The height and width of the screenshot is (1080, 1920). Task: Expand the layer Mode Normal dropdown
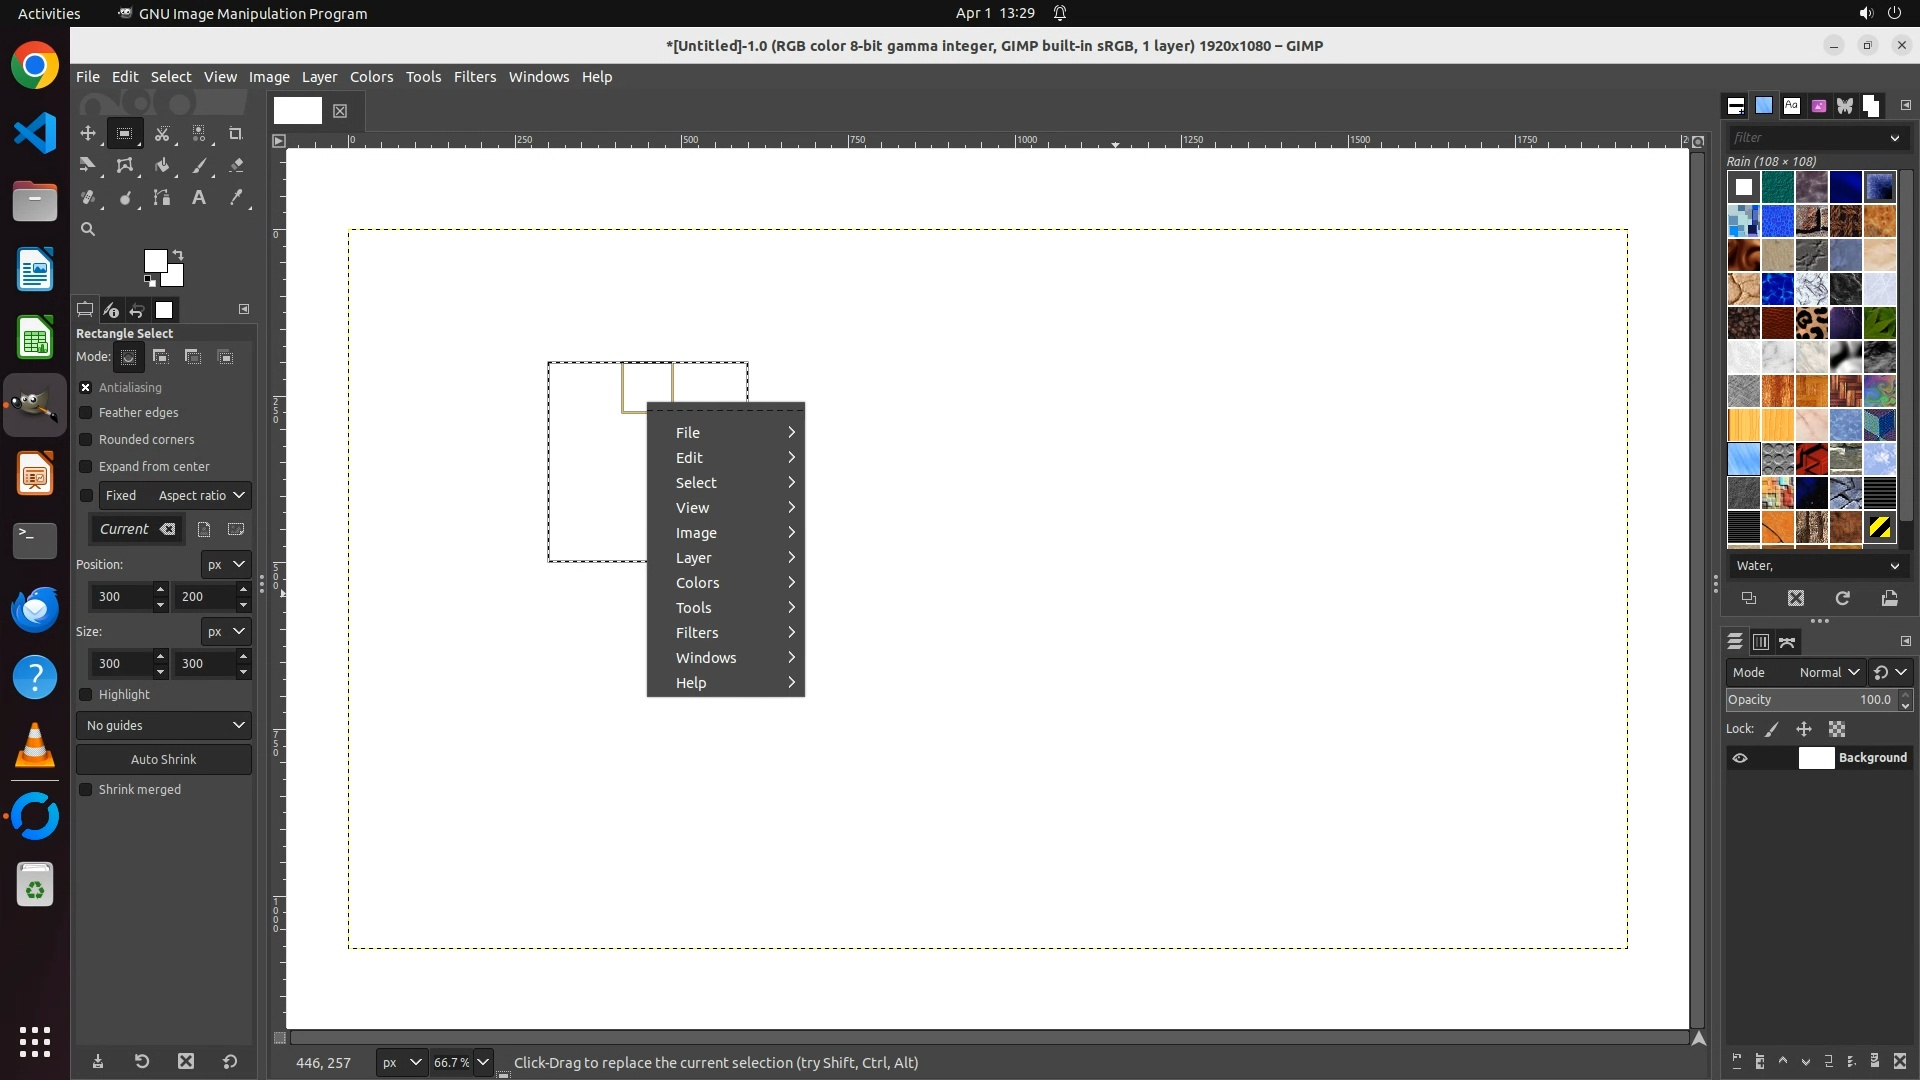click(1829, 672)
